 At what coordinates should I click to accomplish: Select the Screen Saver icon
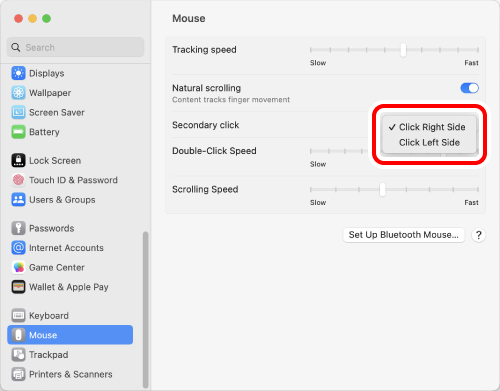pos(18,112)
